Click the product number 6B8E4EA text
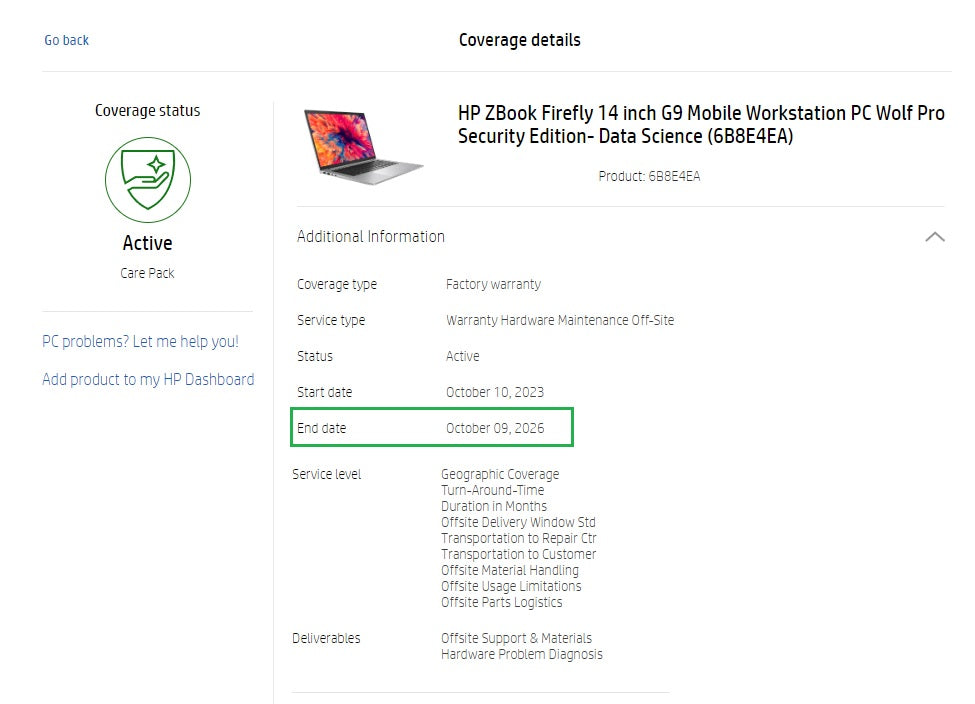 tap(649, 177)
